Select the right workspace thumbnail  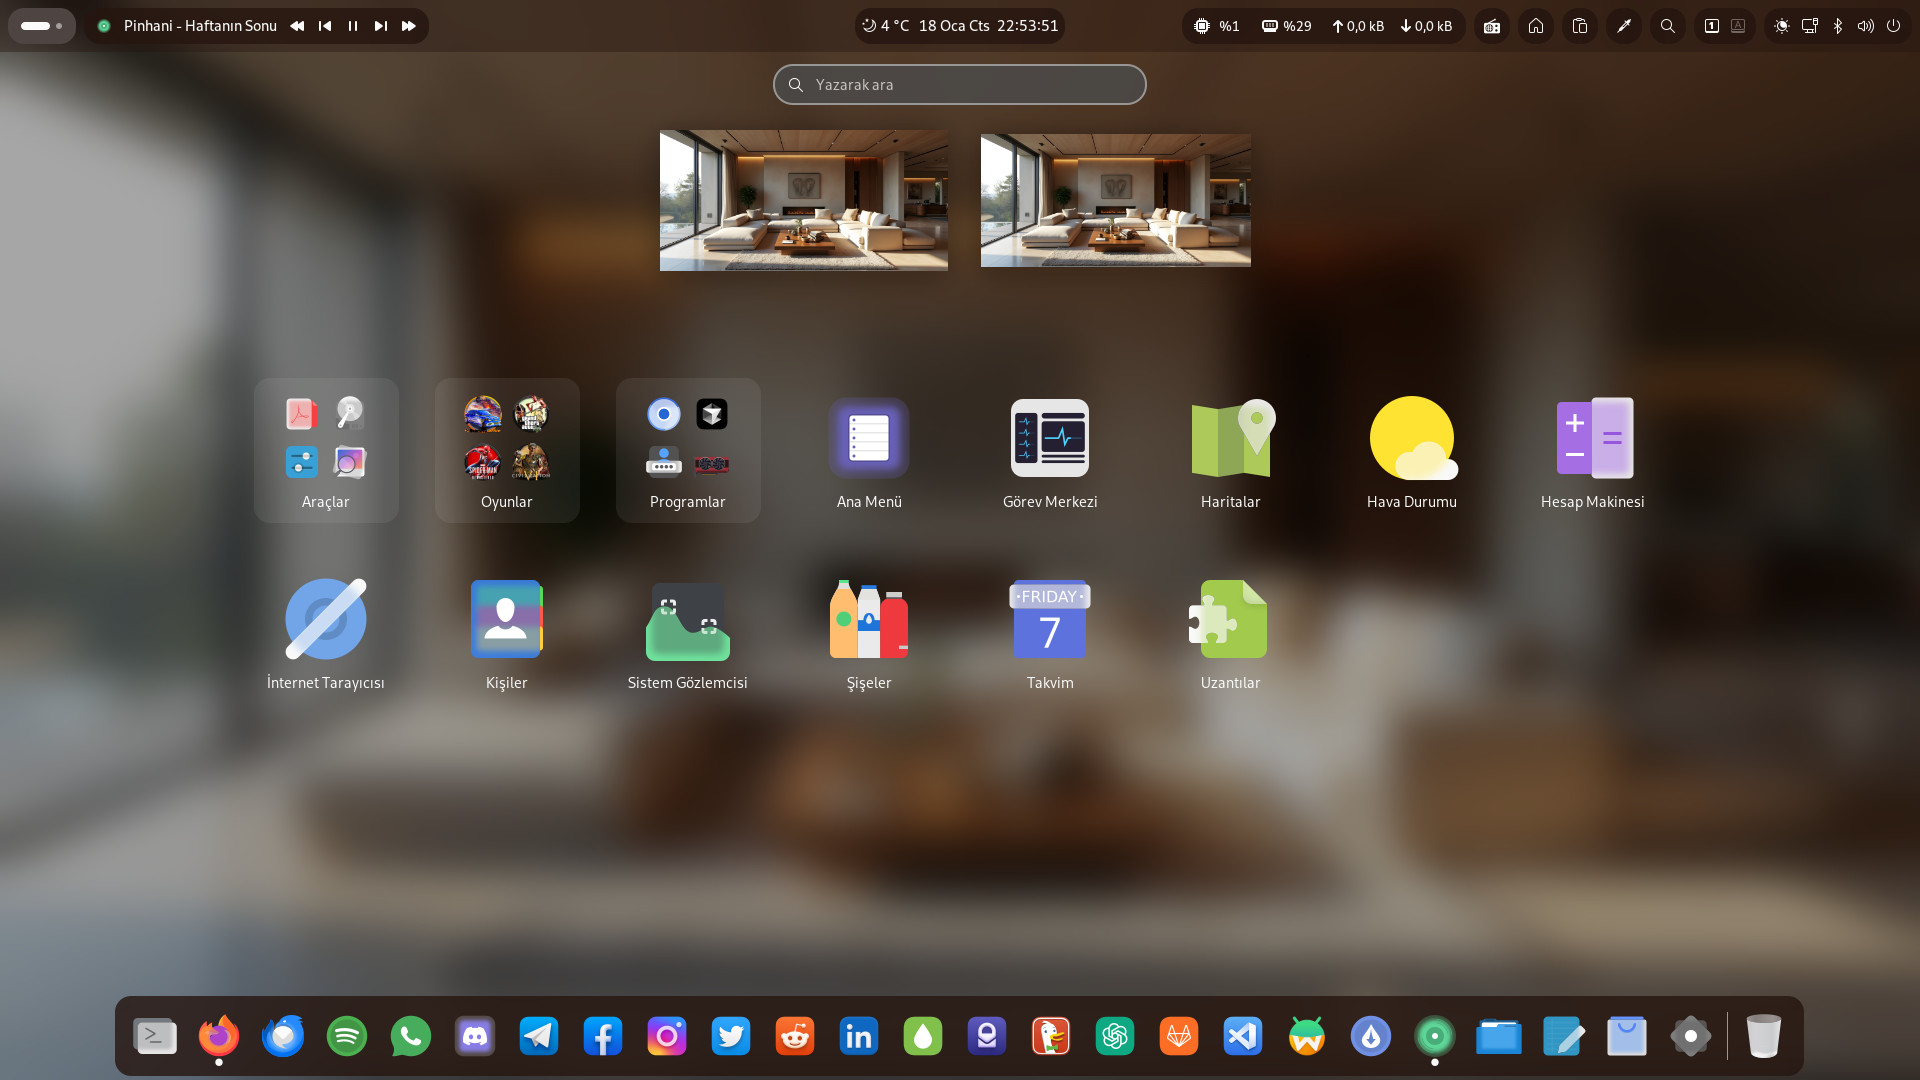(1116, 200)
